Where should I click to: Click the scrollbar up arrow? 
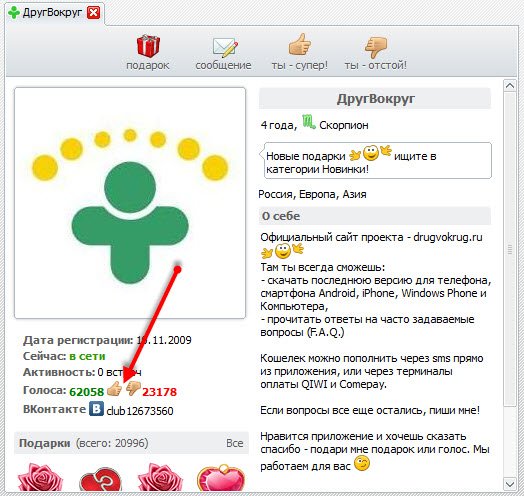tap(510, 86)
